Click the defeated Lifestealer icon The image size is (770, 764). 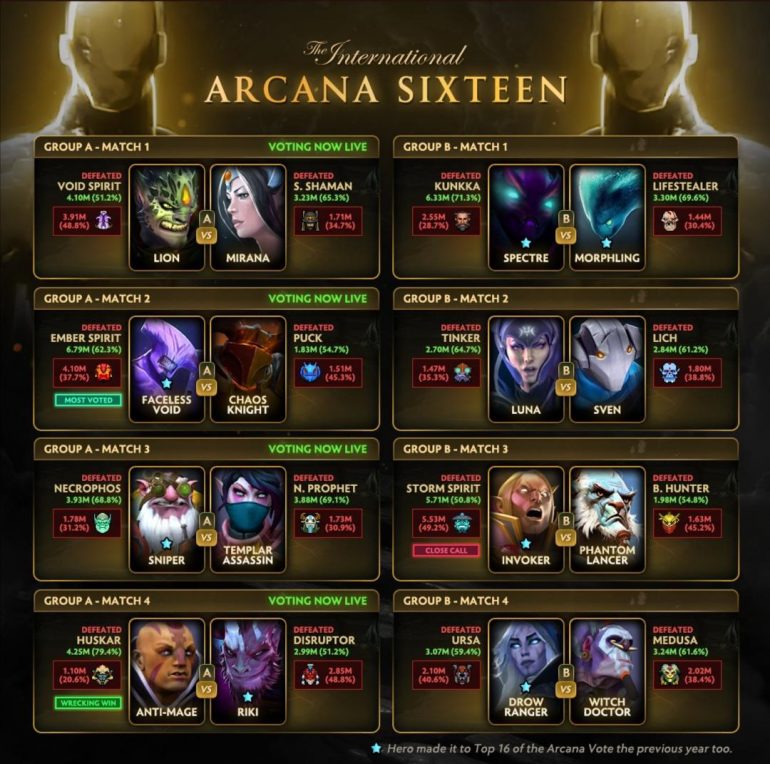[670, 221]
